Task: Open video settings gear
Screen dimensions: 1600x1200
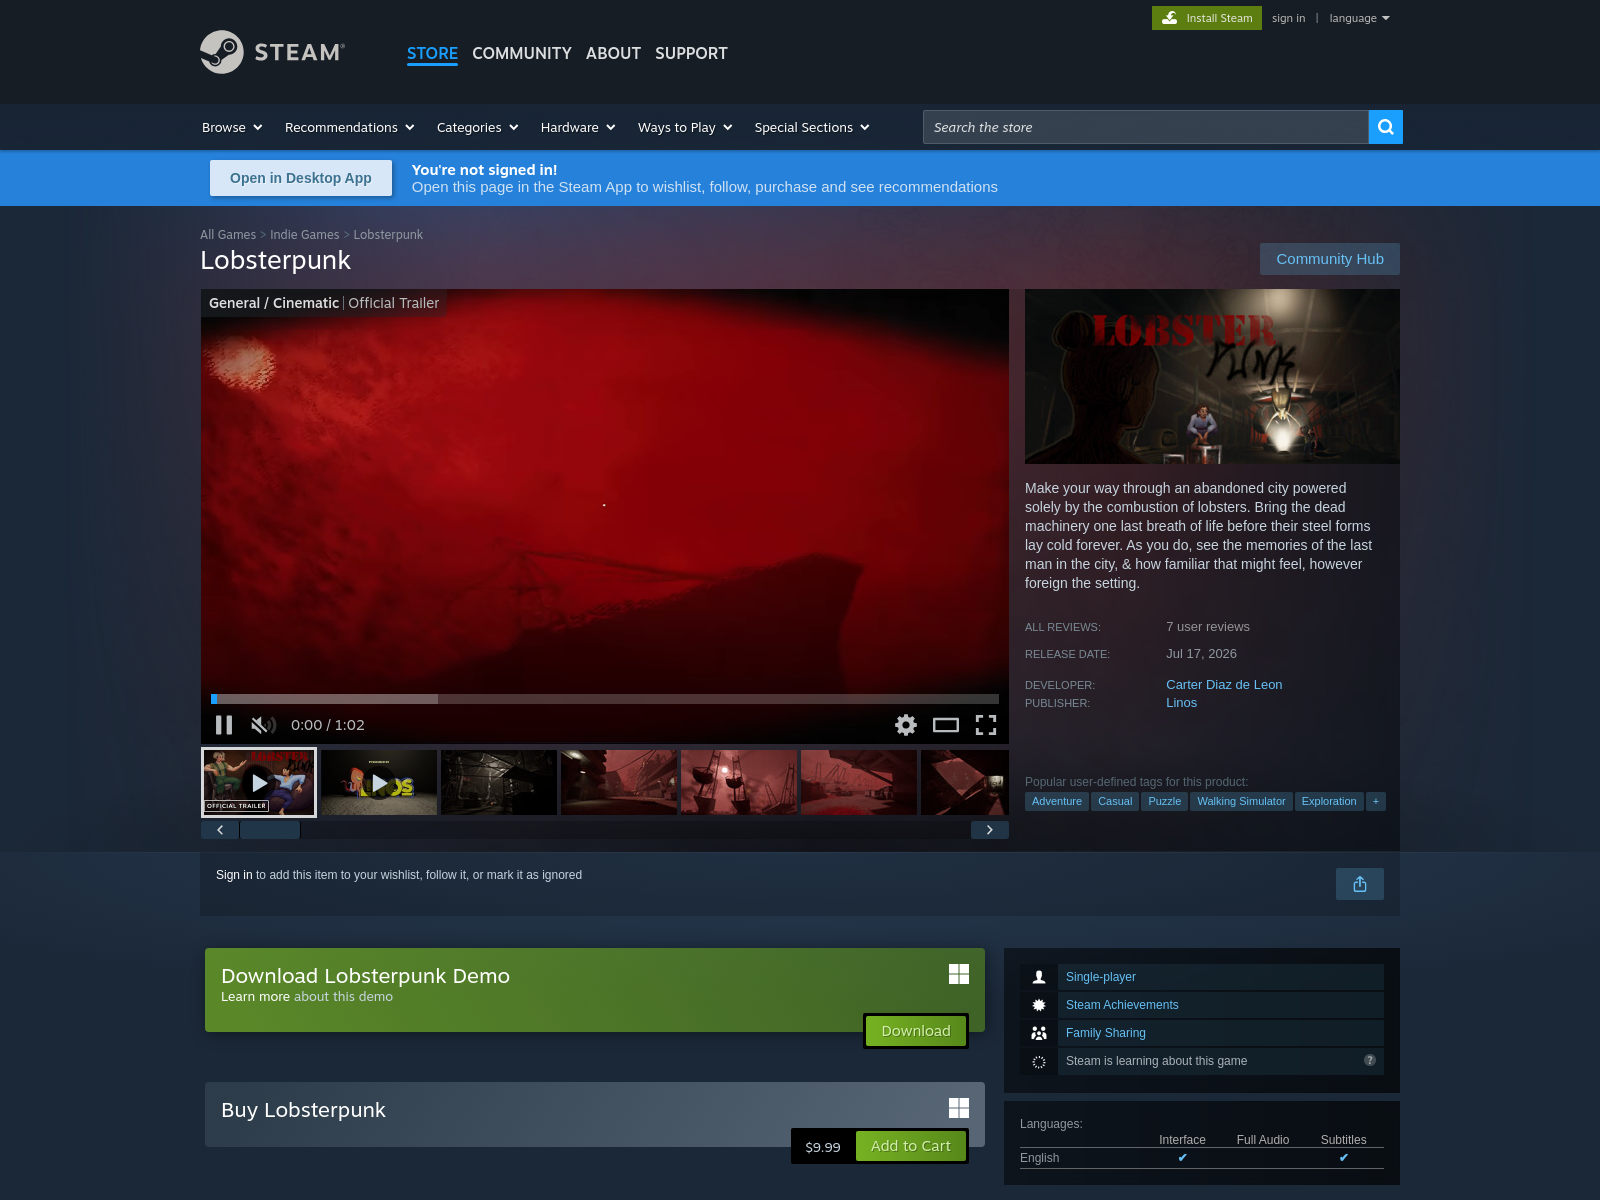Action: [x=906, y=725]
